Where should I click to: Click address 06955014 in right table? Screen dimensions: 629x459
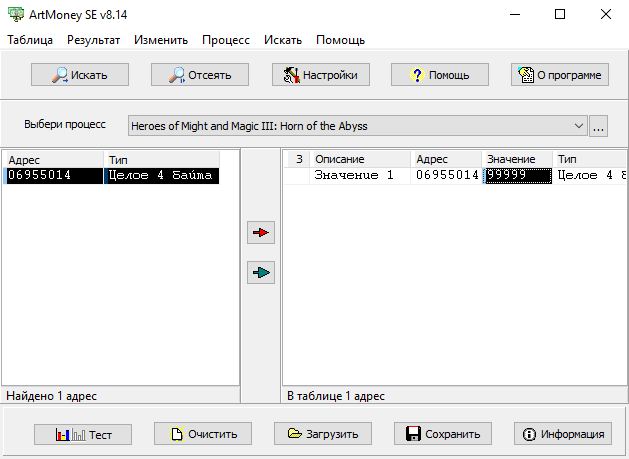[446, 176]
